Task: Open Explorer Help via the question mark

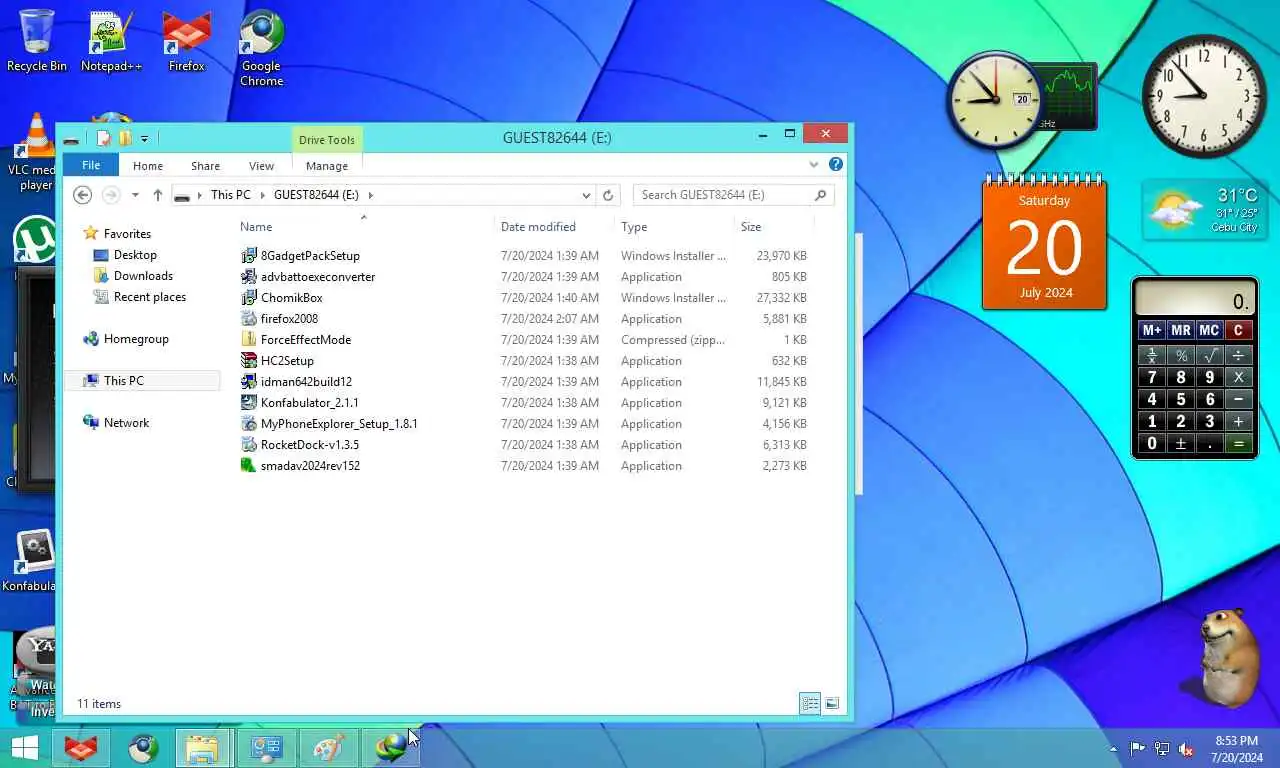Action: (x=836, y=165)
